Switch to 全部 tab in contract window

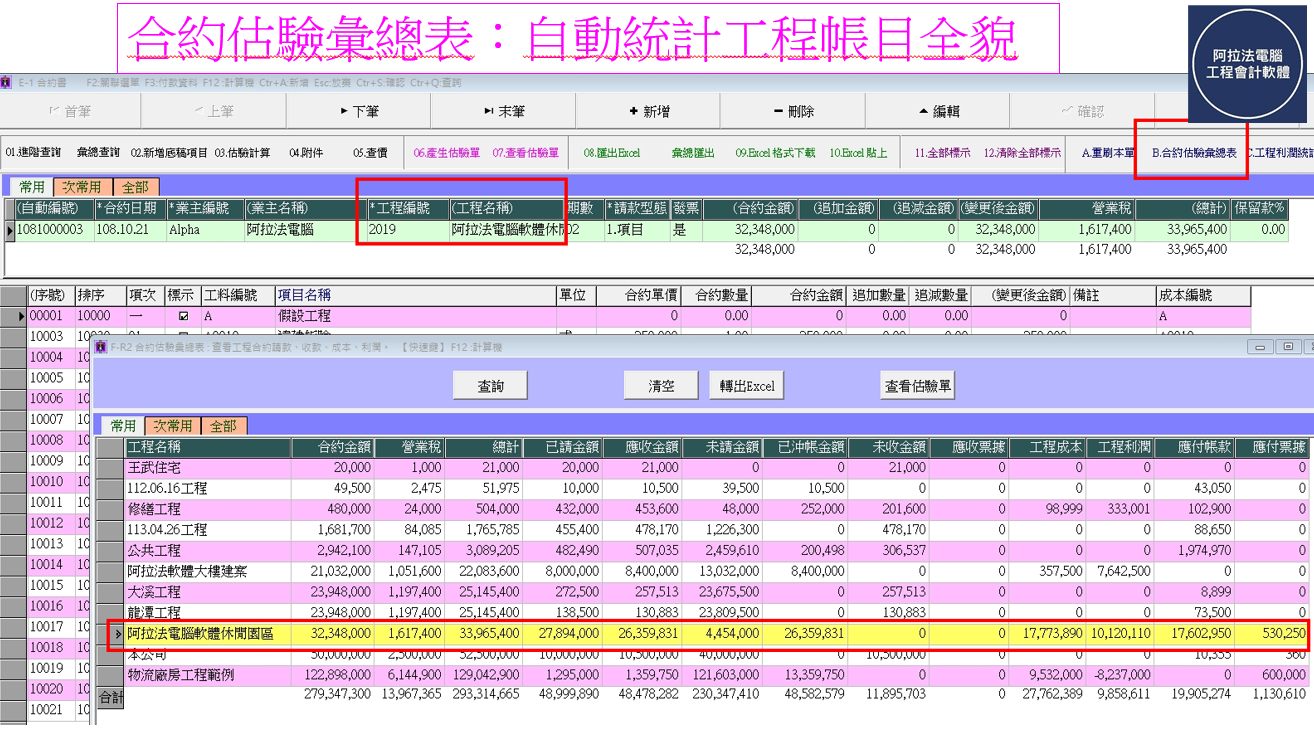tap(135, 187)
